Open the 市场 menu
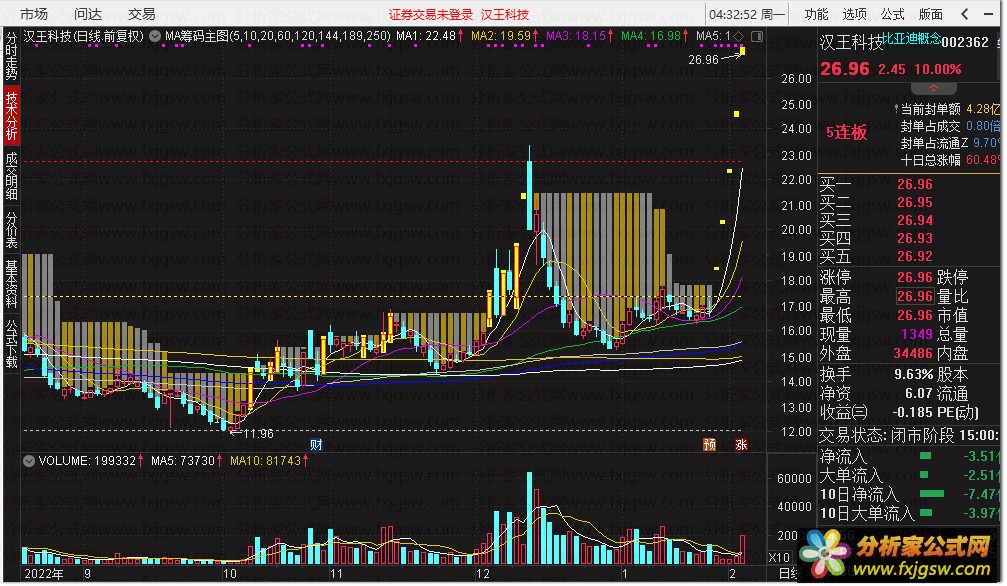The width and height of the screenshot is (1007, 586). [x=33, y=13]
